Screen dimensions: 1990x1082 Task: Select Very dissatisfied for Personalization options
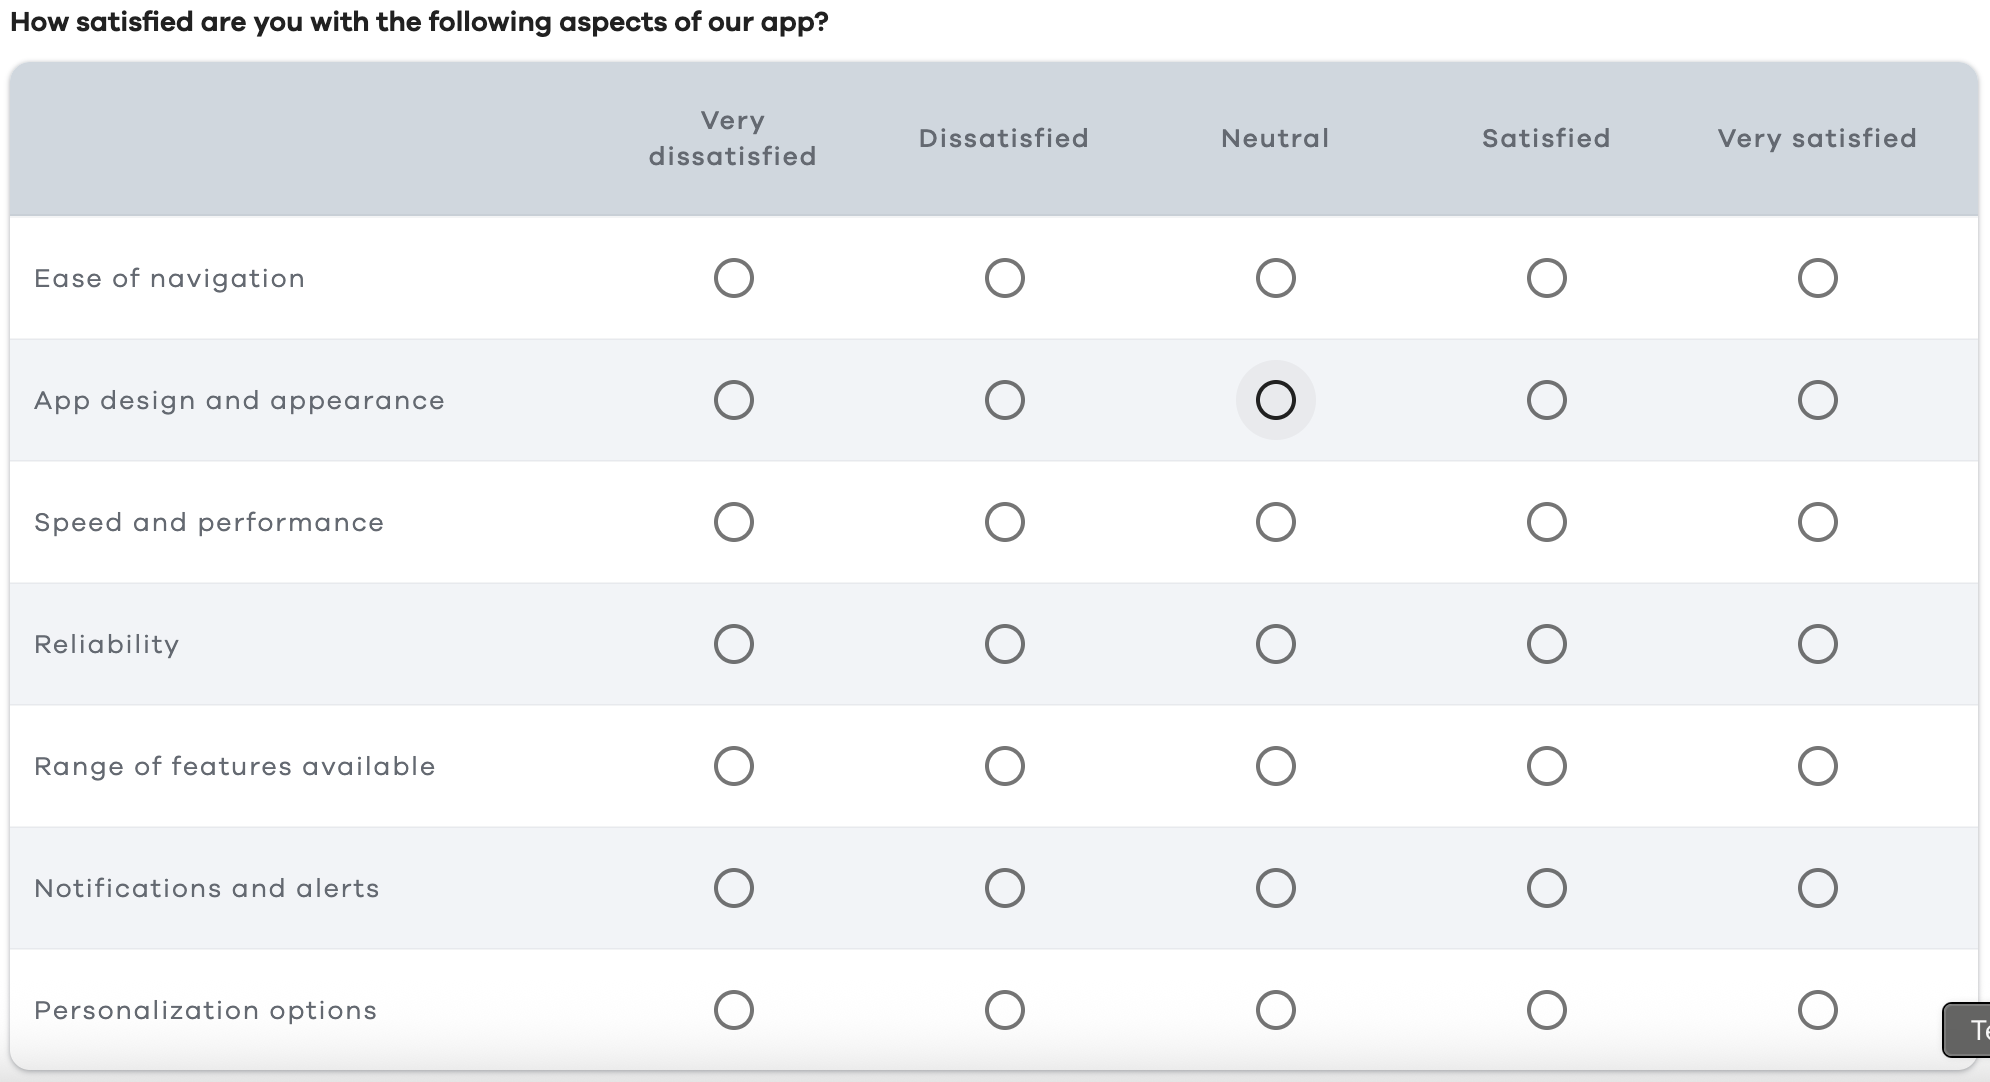pyautogui.click(x=734, y=1010)
